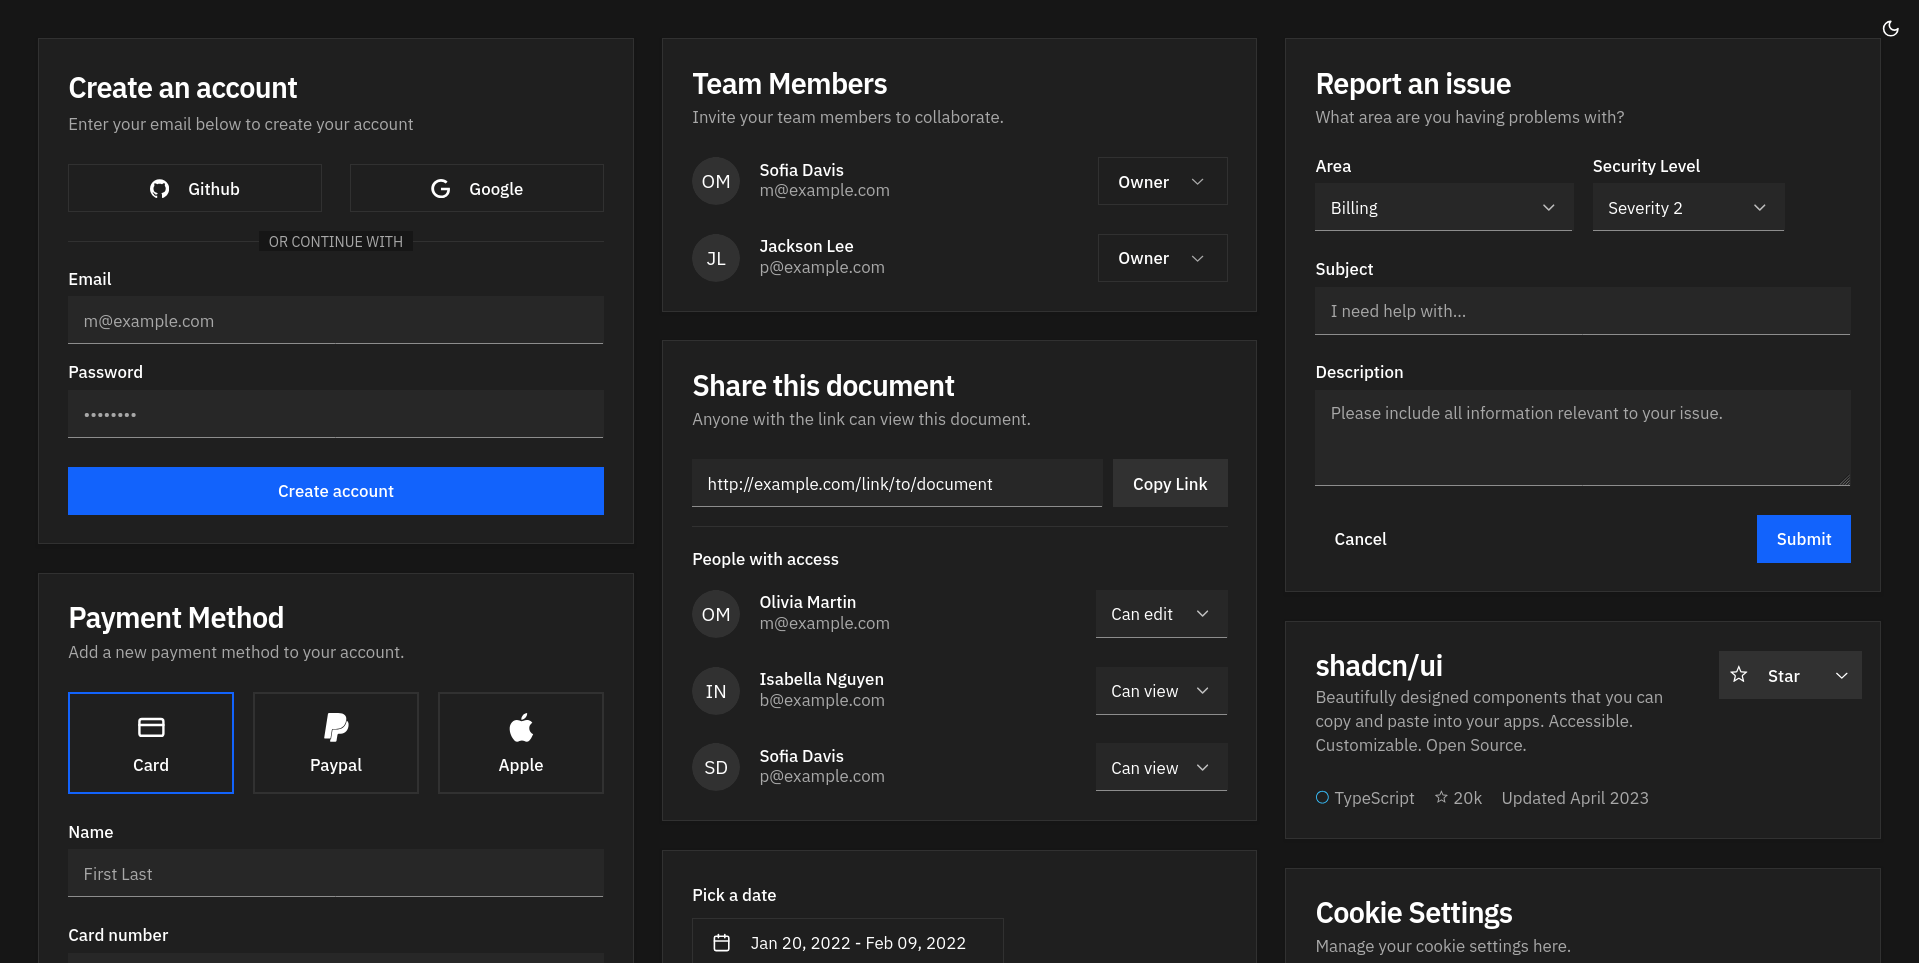Focus the Password input field
This screenshot has height=963, width=1920.
(336, 414)
